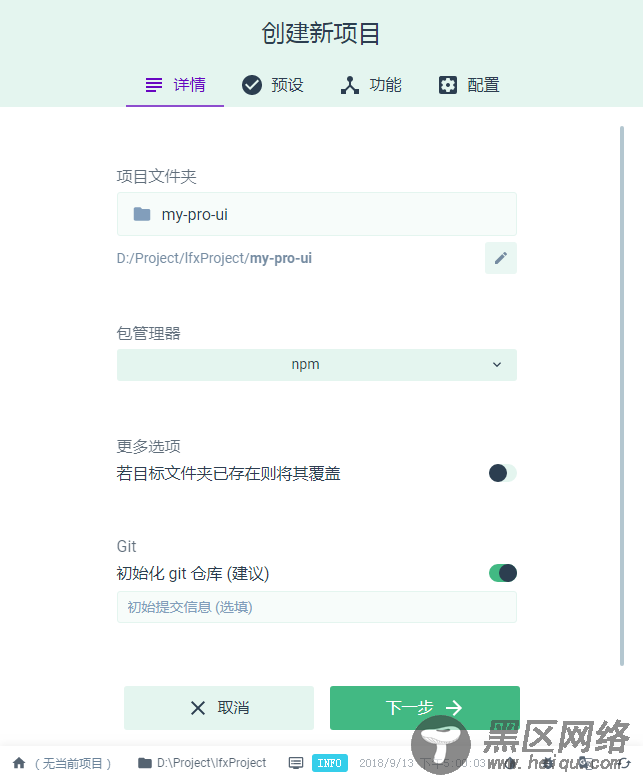
Task: Click the 若目标文件夹已存在则将其覆盖 label
Action: tap(228, 473)
